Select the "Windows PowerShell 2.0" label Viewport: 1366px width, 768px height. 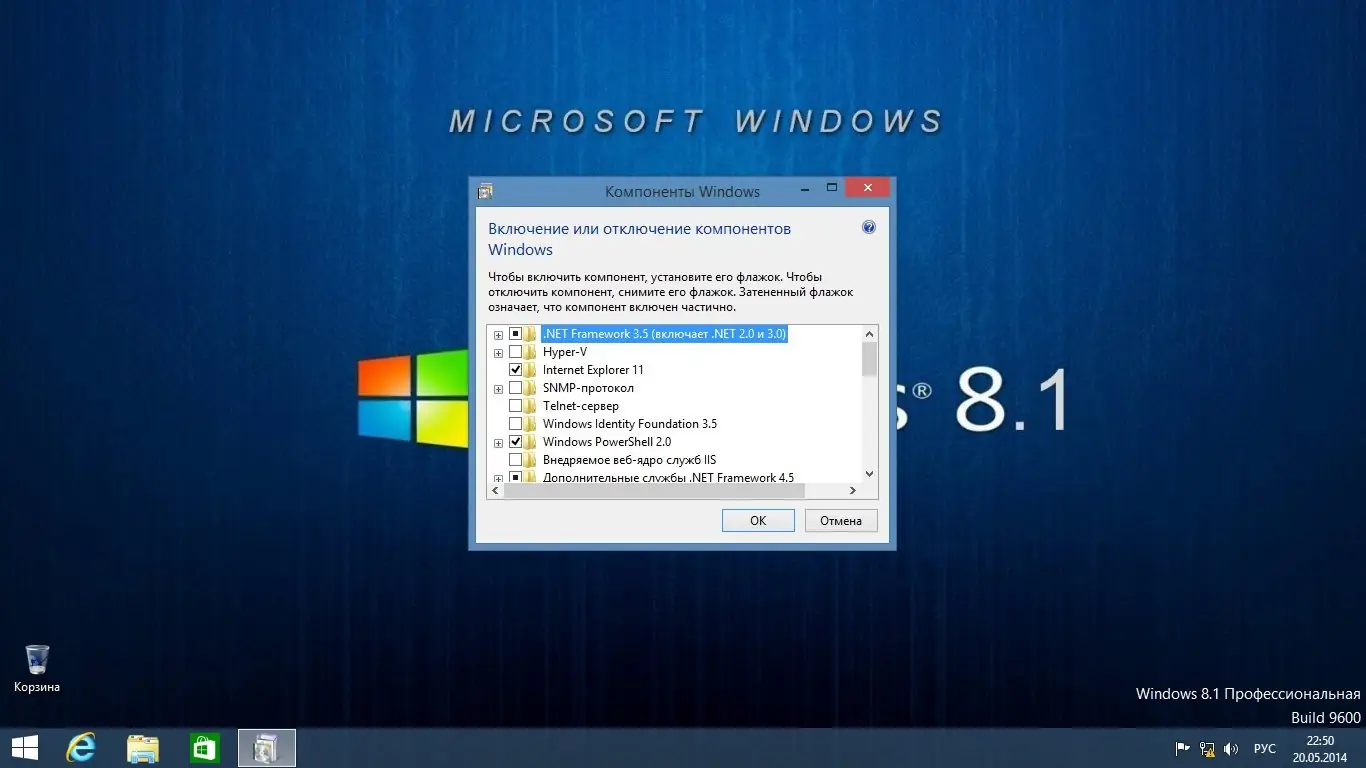pyautogui.click(x=607, y=442)
